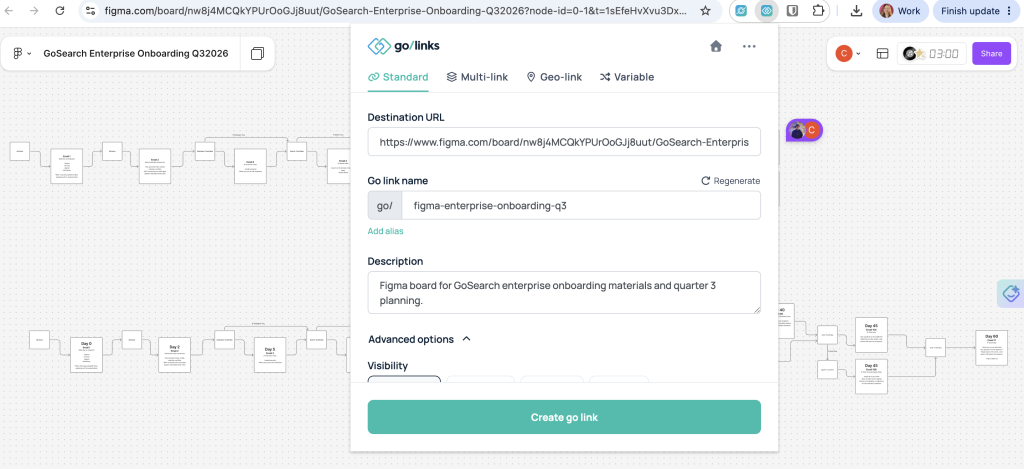Open the Work profile avatar chip
1024x469 pixels.
(900, 11)
